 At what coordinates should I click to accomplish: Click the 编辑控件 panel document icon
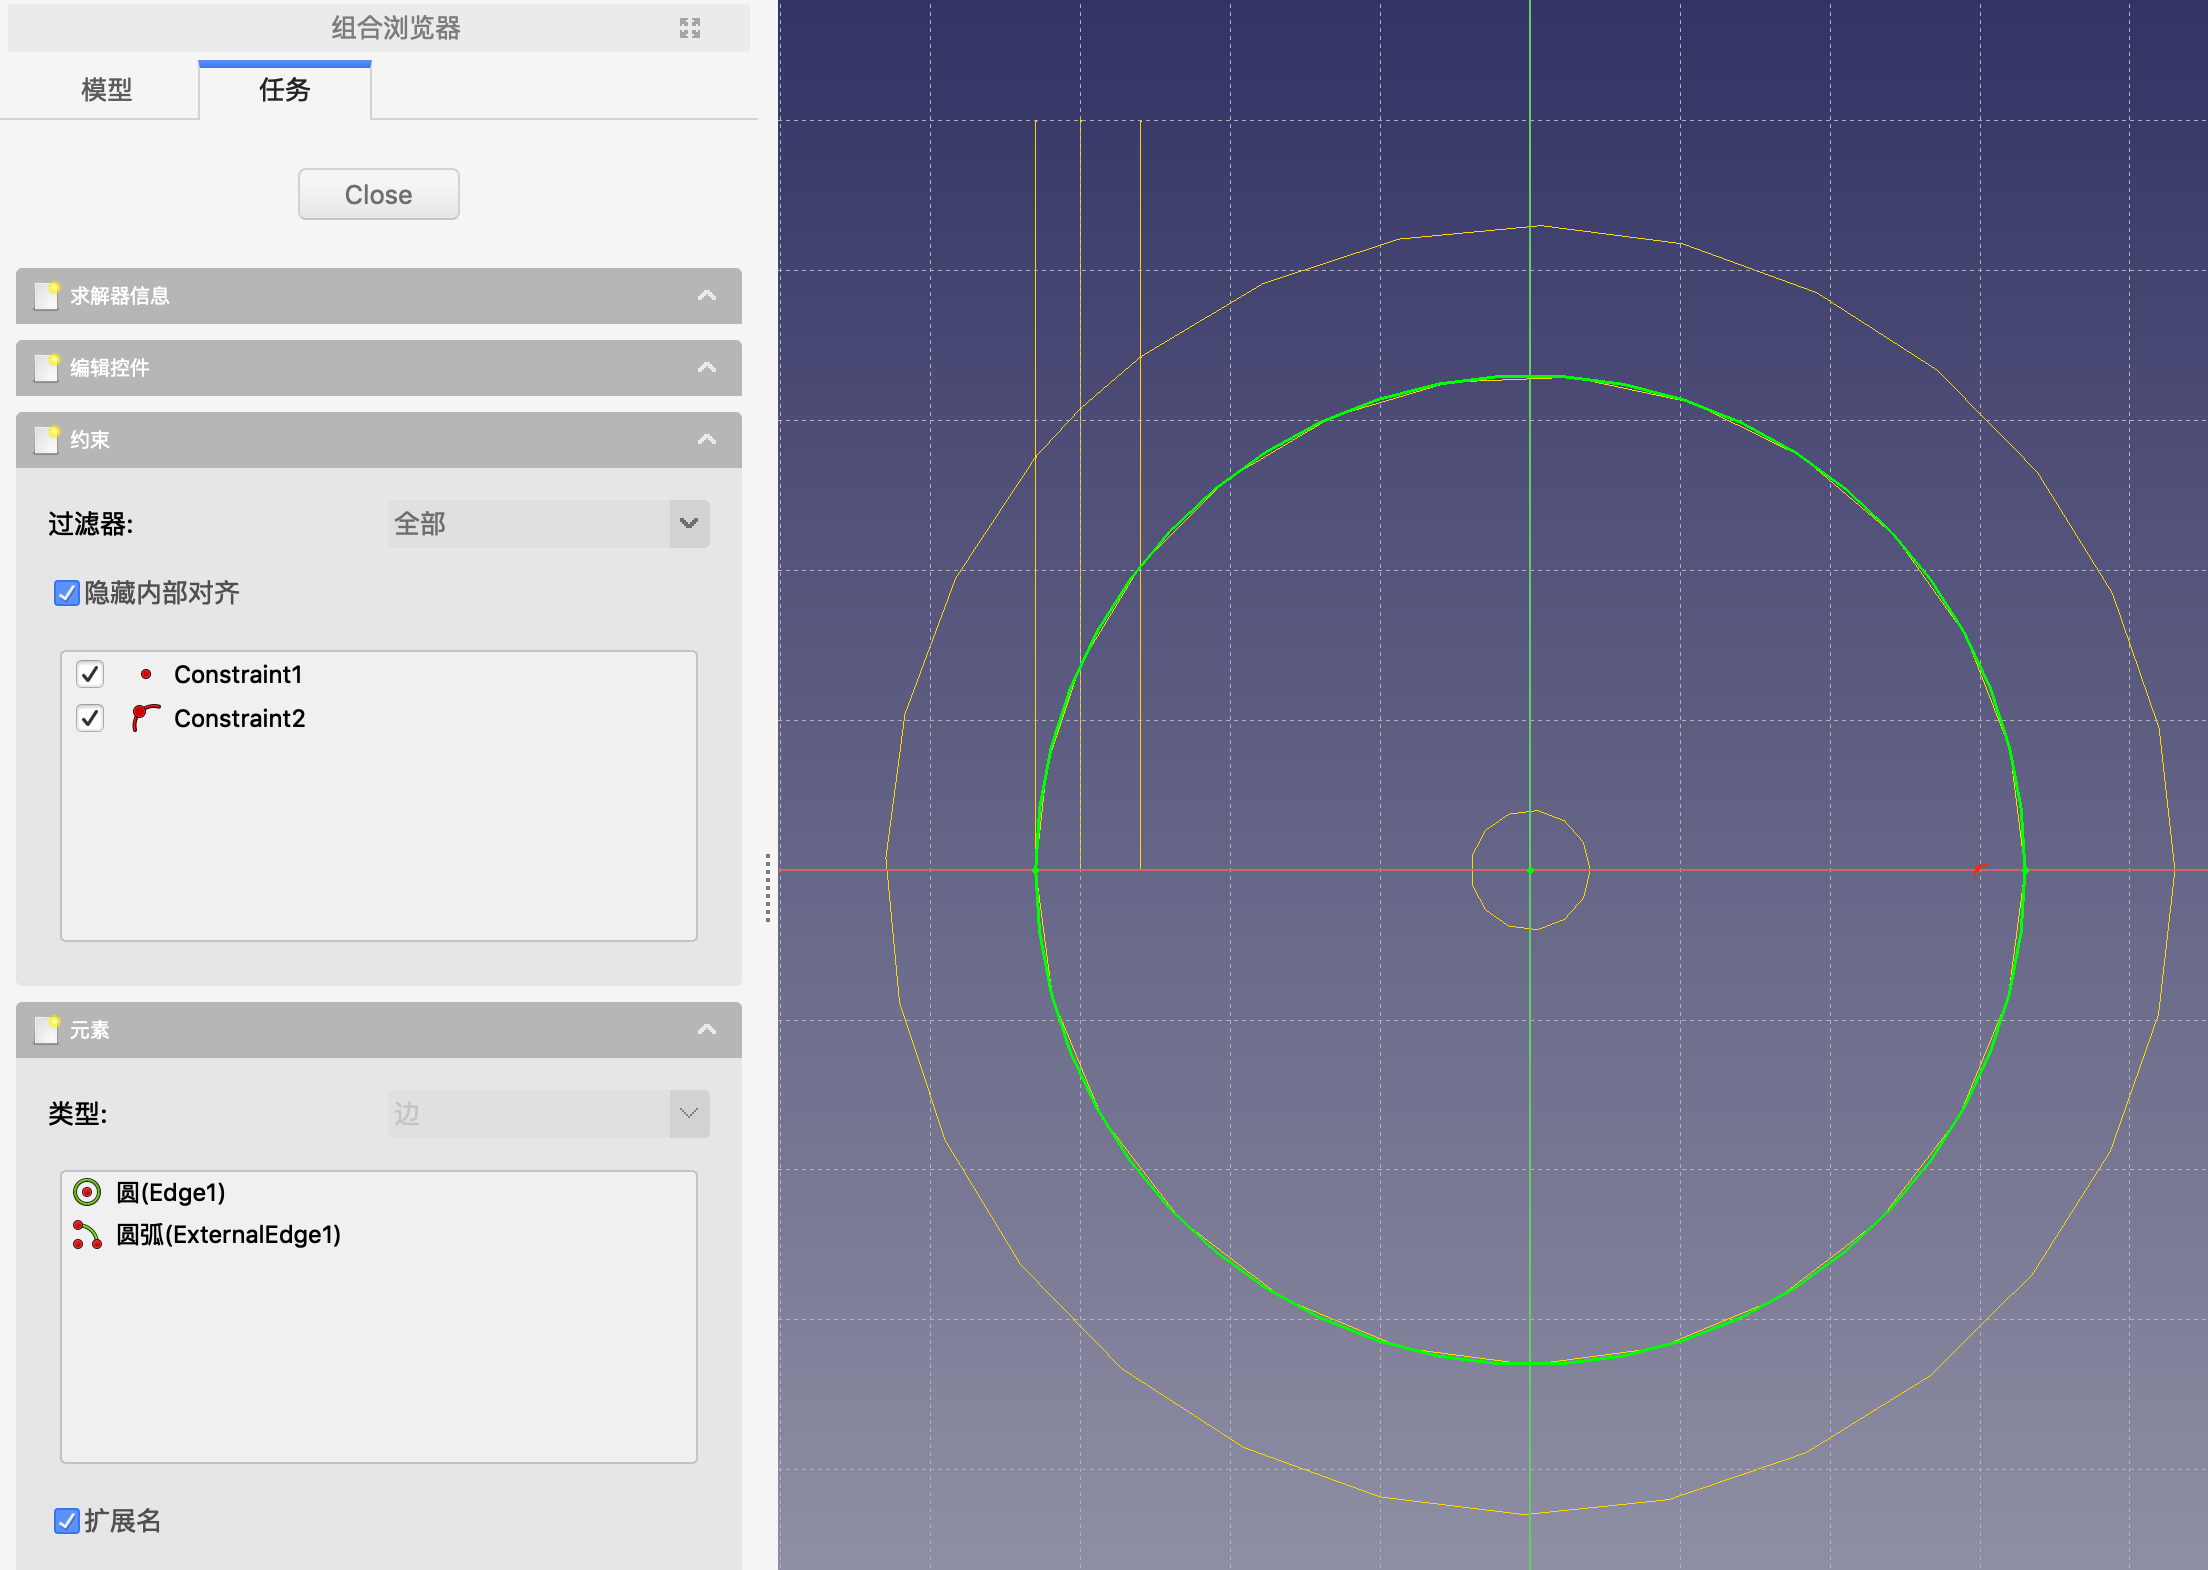(47, 368)
